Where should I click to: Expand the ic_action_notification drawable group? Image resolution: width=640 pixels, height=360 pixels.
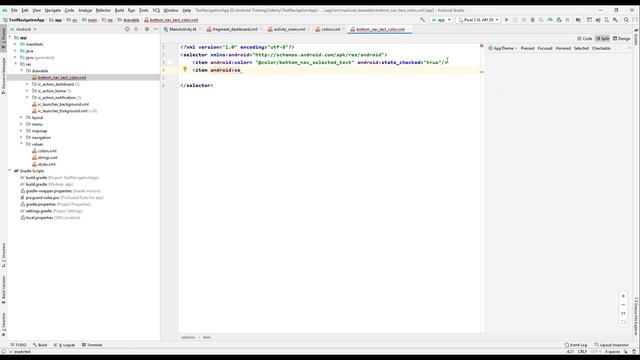(27, 98)
